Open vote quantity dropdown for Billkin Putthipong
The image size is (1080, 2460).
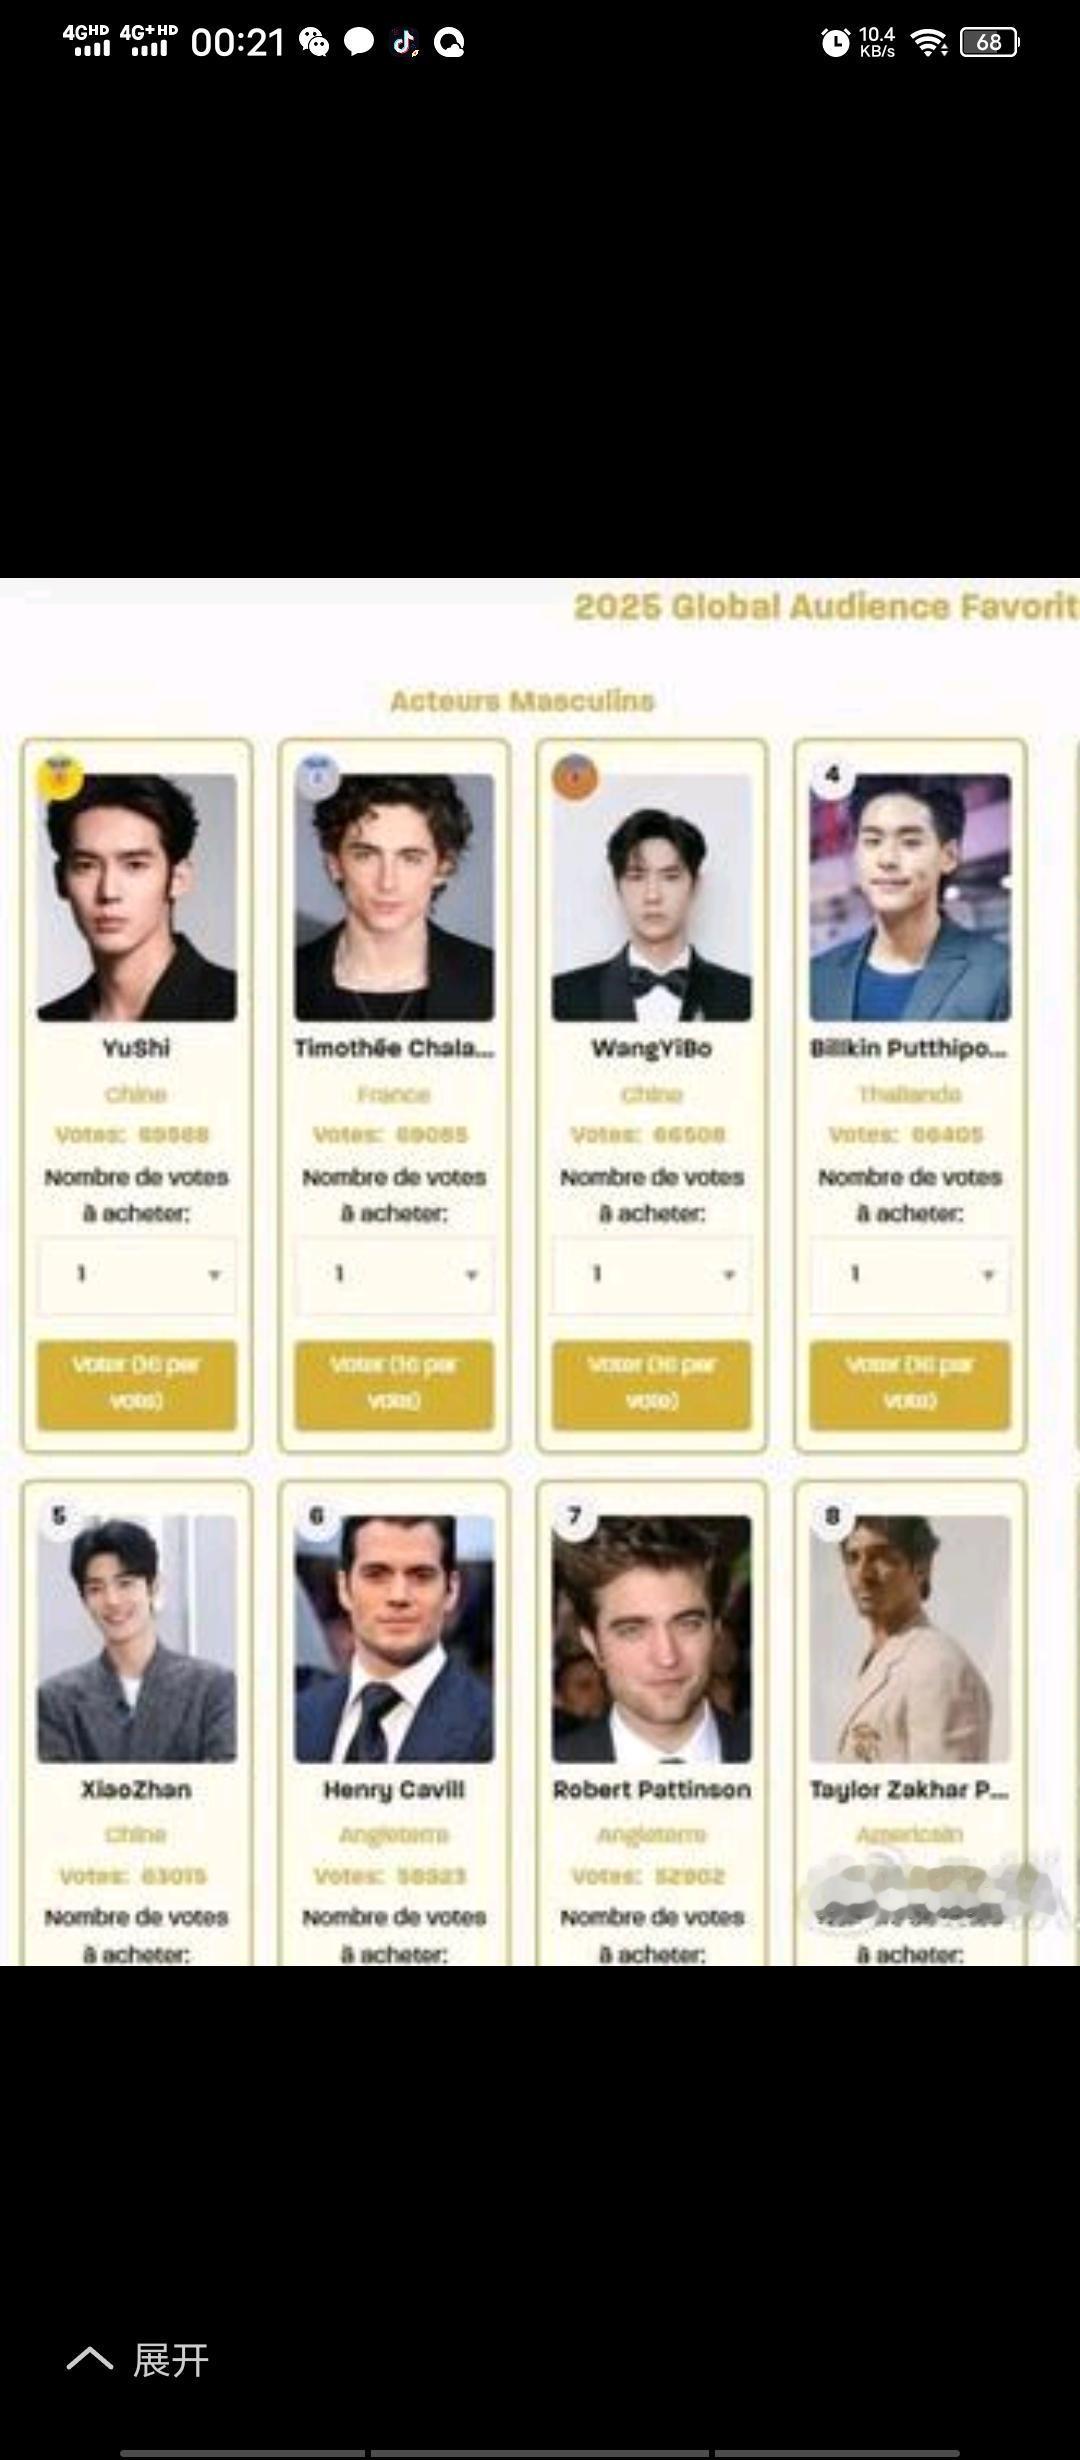pos(910,1274)
